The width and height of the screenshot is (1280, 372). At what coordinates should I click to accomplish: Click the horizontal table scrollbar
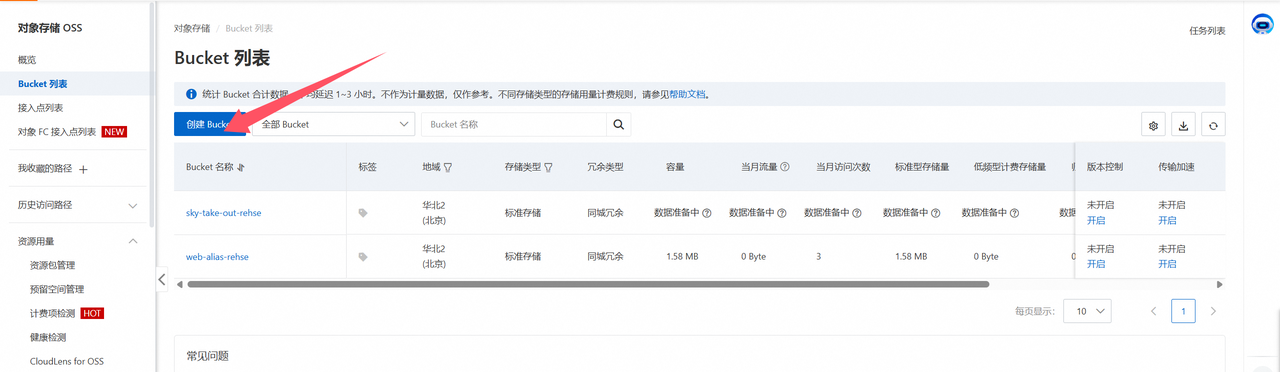coord(588,285)
